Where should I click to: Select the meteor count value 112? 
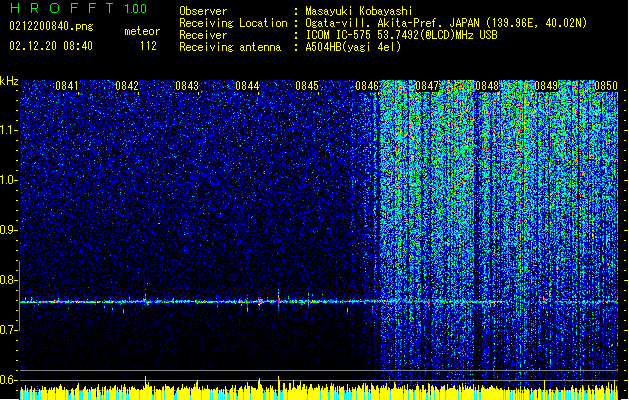click(148, 46)
